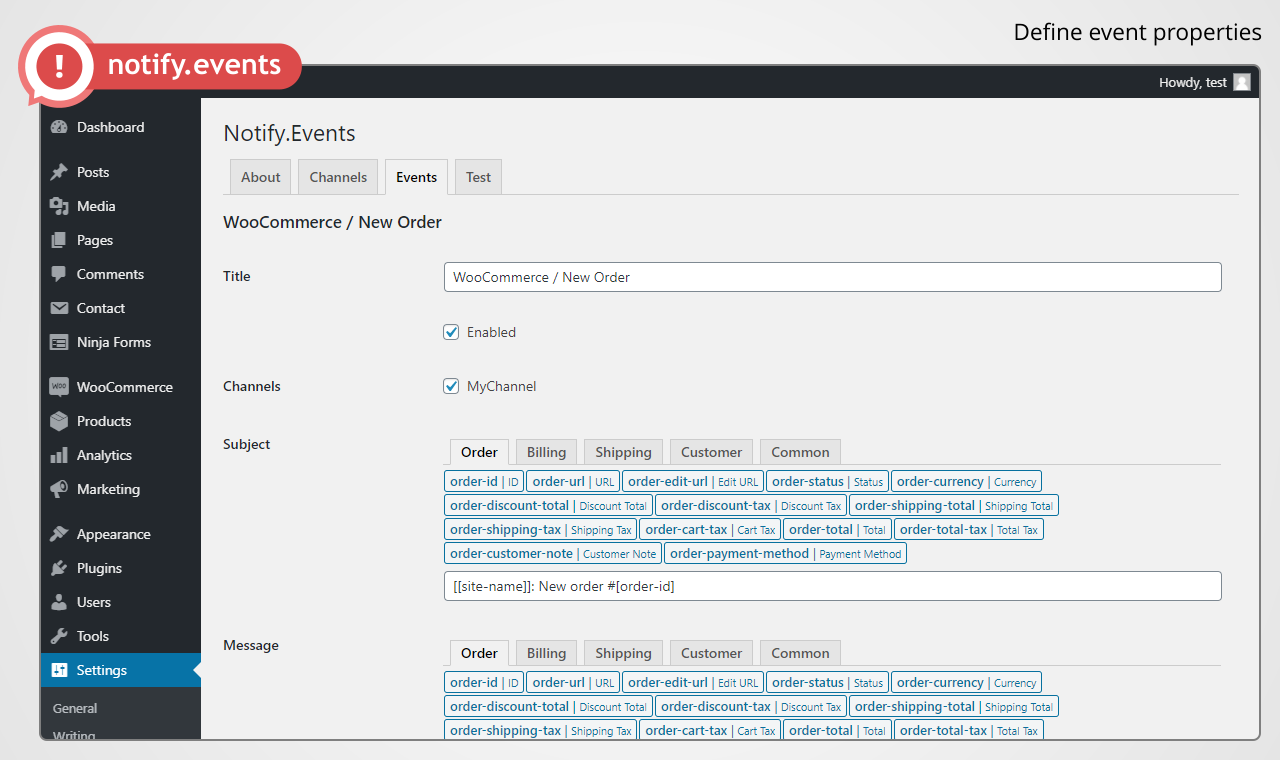The height and width of the screenshot is (760, 1280).
Task: Click the Analytics bar chart icon
Action: (59, 455)
